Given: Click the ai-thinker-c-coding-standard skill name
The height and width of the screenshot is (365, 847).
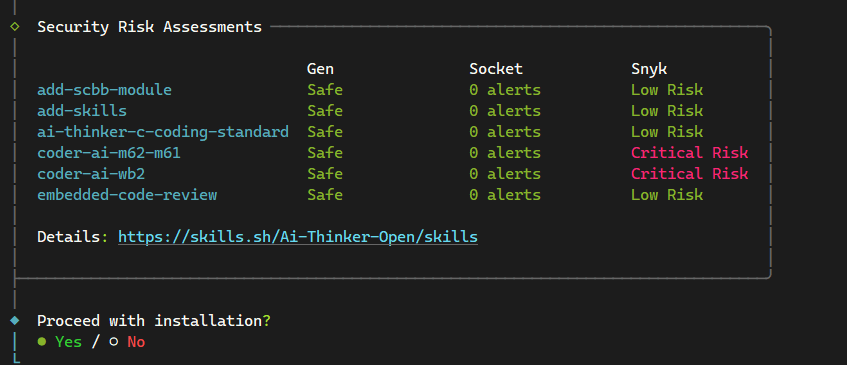Looking at the screenshot, I should click(163, 132).
